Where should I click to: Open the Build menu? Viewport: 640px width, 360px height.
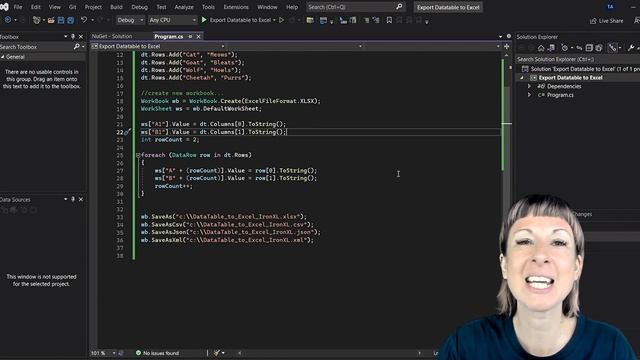(116, 7)
